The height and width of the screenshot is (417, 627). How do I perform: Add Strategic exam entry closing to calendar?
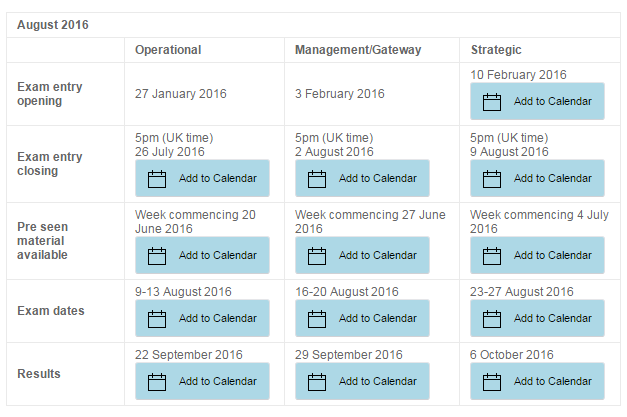coord(538,179)
